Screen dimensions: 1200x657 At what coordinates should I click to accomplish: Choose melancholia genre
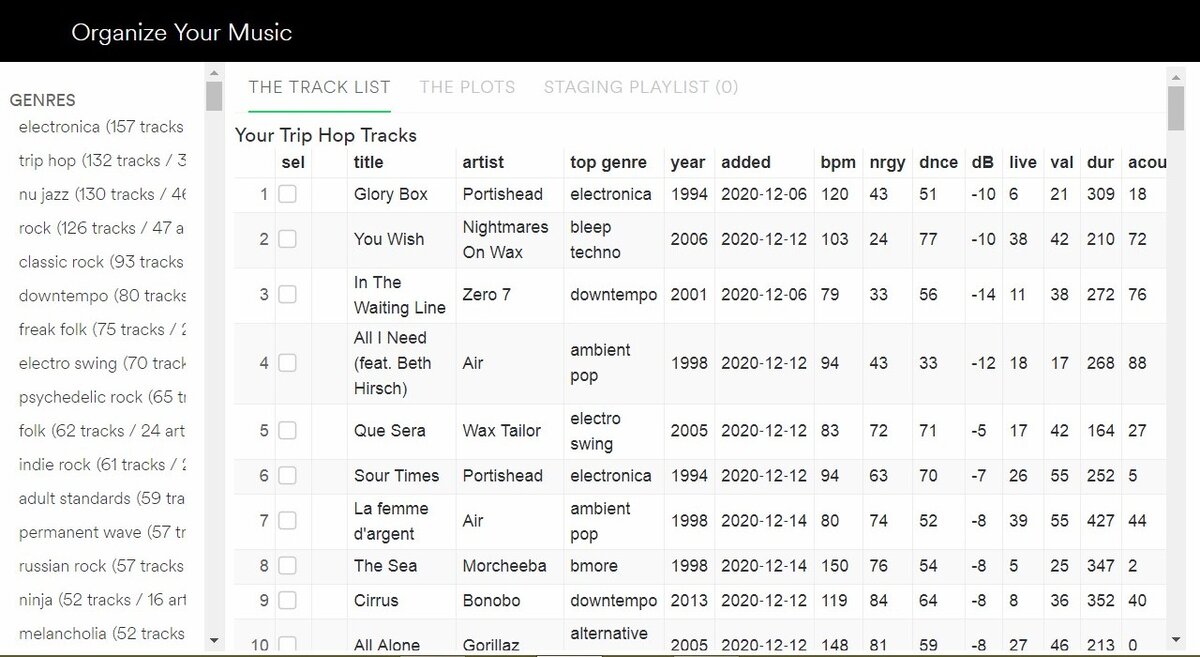102,633
